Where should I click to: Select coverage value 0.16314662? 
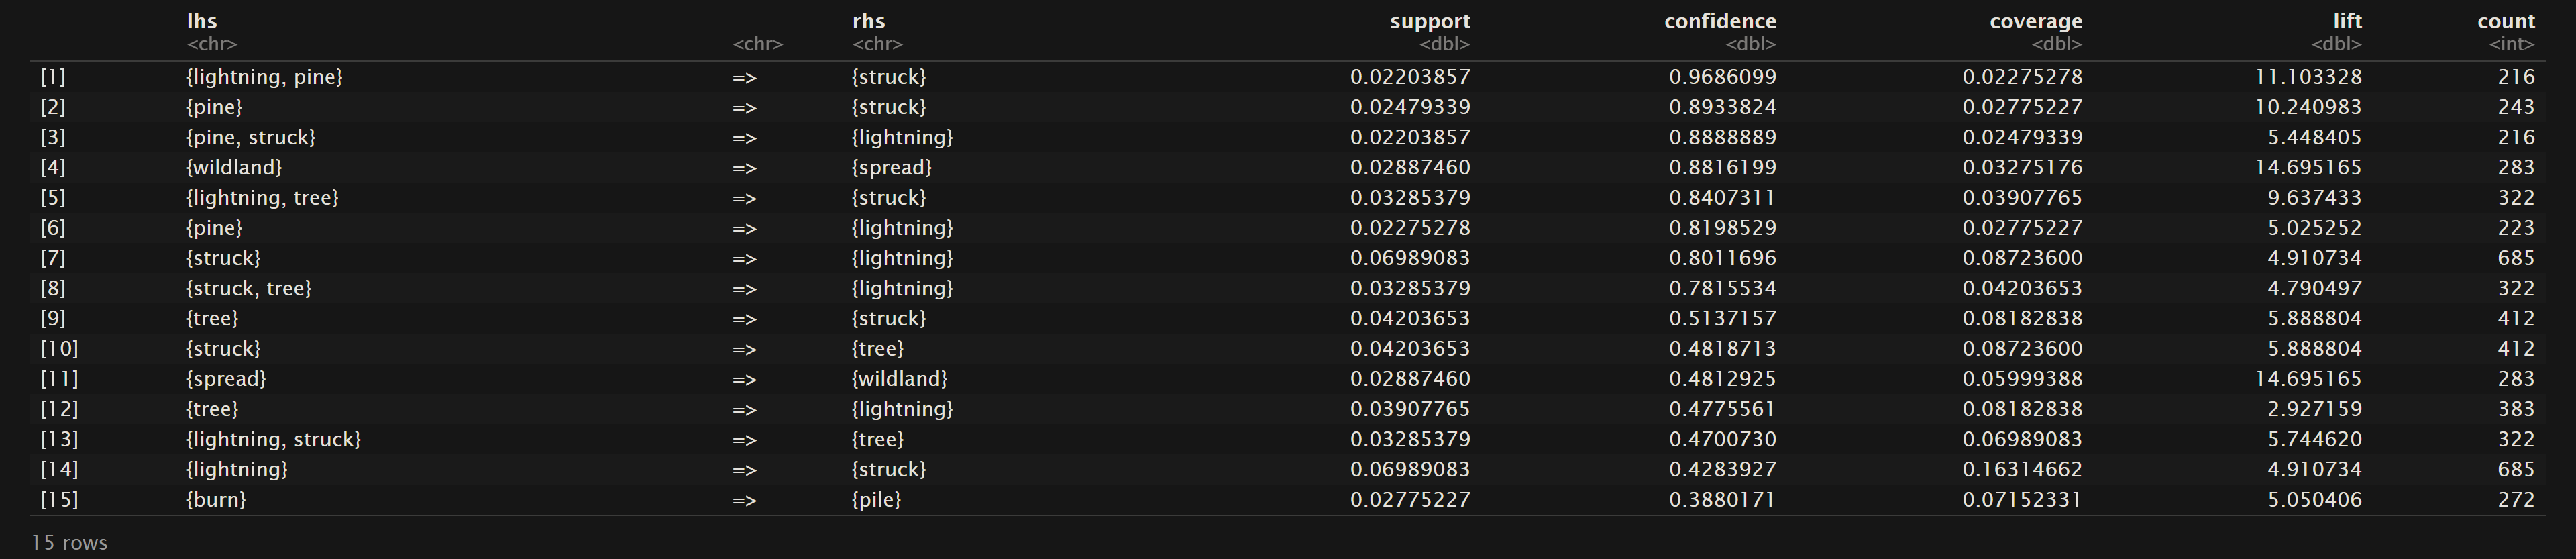tap(2021, 469)
